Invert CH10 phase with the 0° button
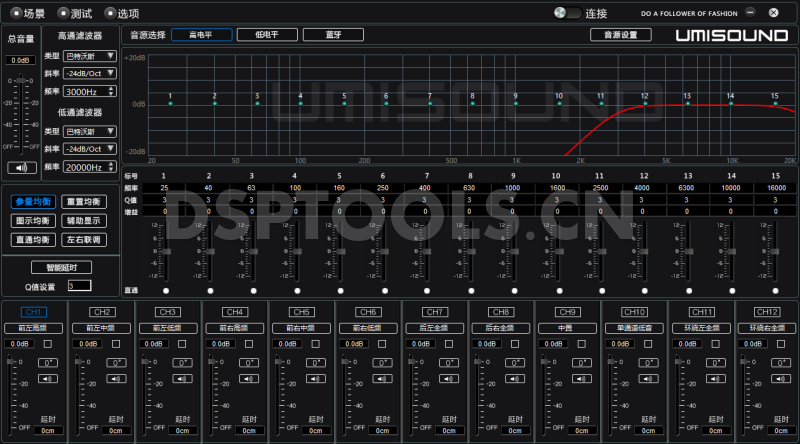Screen dimensions: 800x444 click(648, 363)
